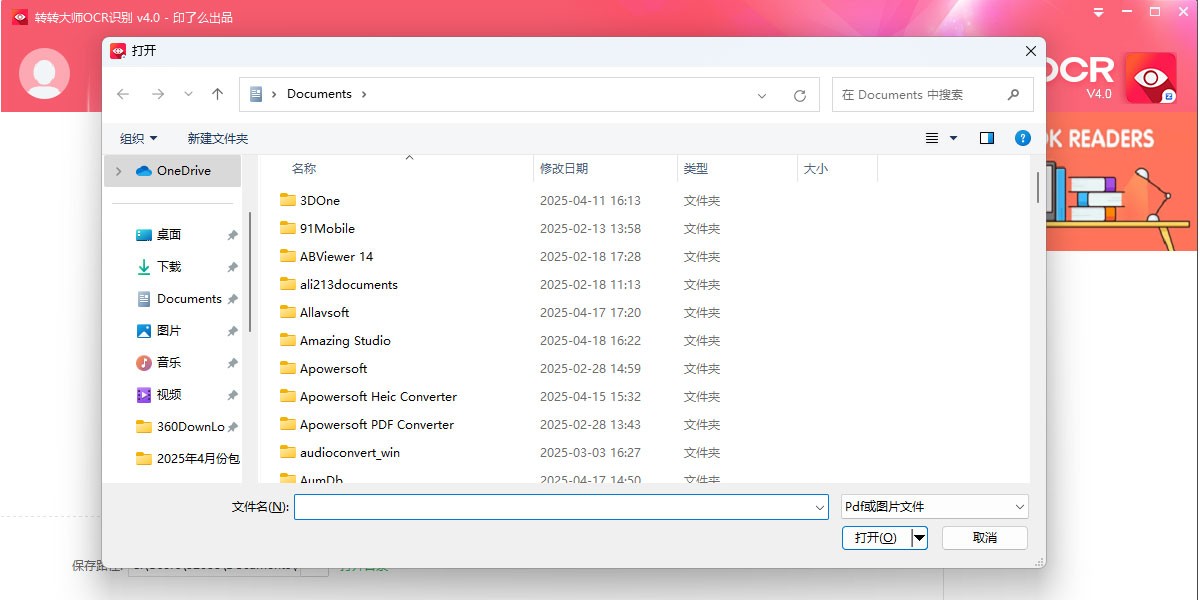Refresh the Documents folder listing
1200x600 pixels.
tap(799, 95)
